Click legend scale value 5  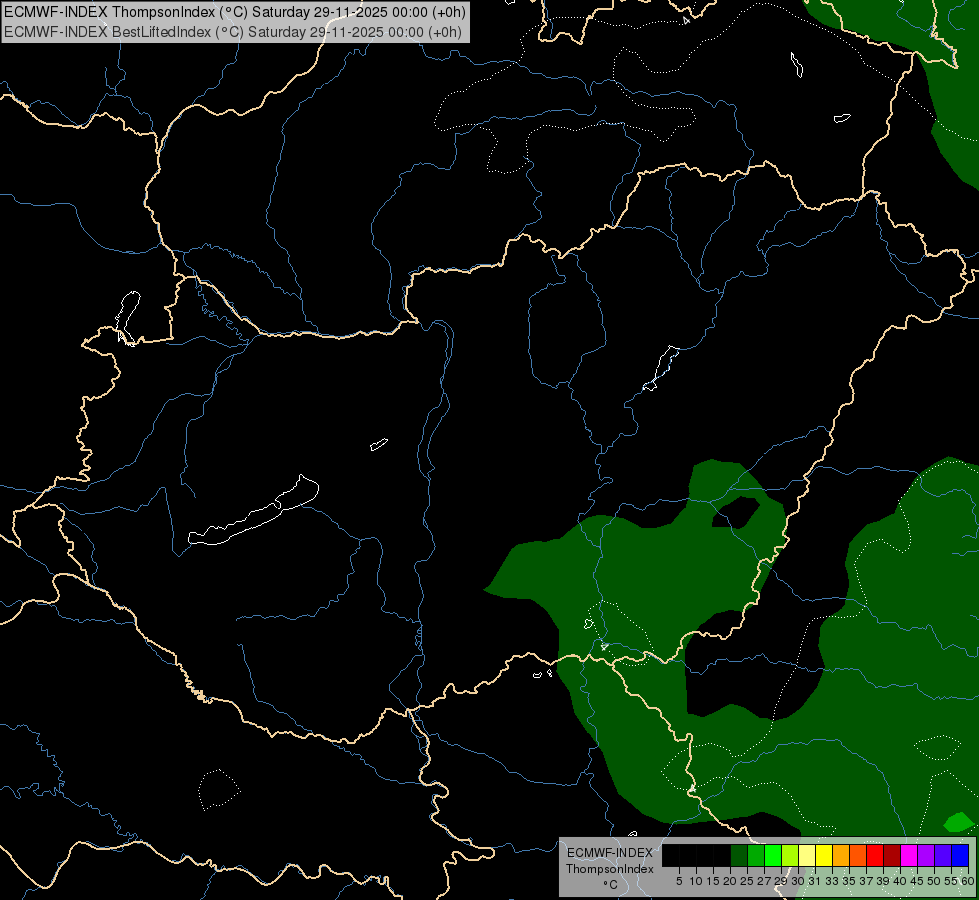679,881
